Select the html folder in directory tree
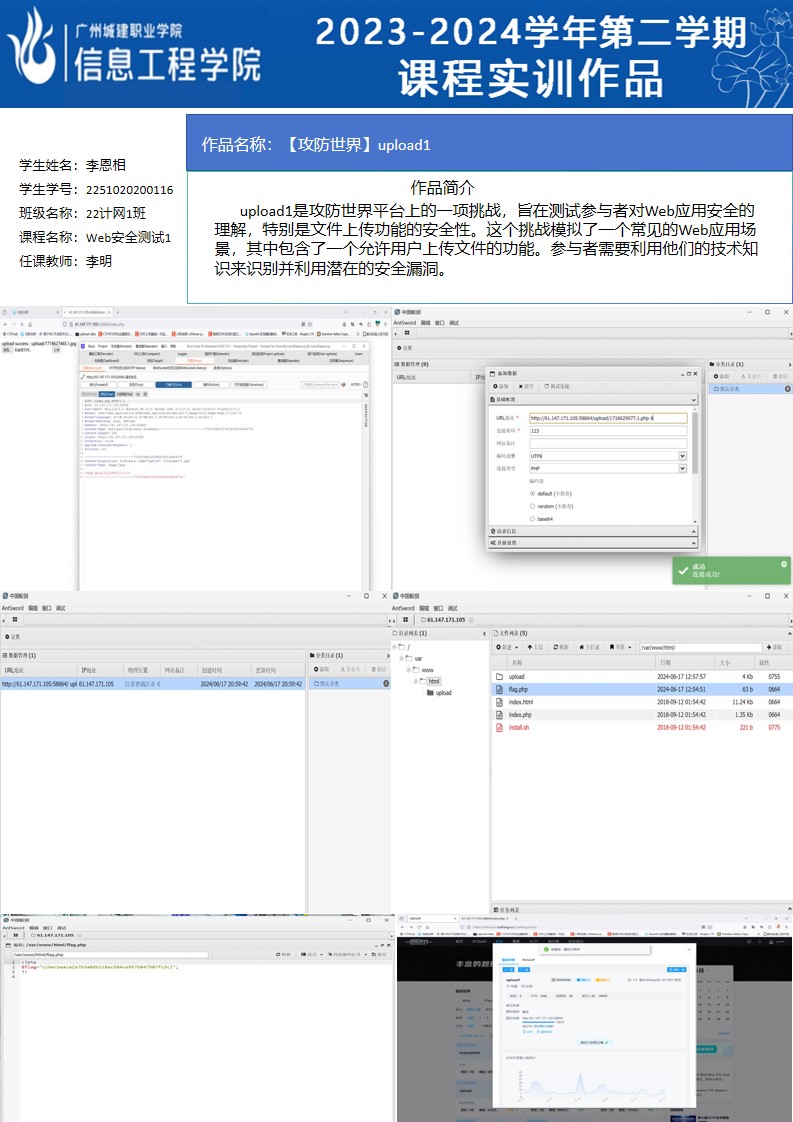This screenshot has width=793, height=1122. (433, 681)
